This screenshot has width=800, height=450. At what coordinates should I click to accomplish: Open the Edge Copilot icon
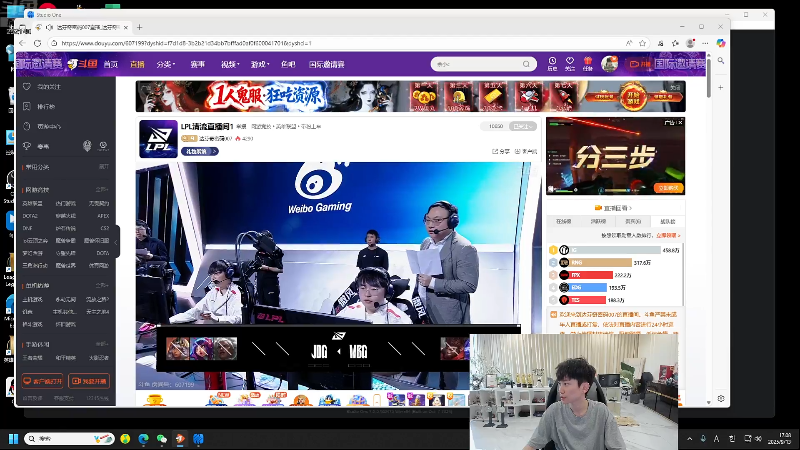(x=720, y=43)
